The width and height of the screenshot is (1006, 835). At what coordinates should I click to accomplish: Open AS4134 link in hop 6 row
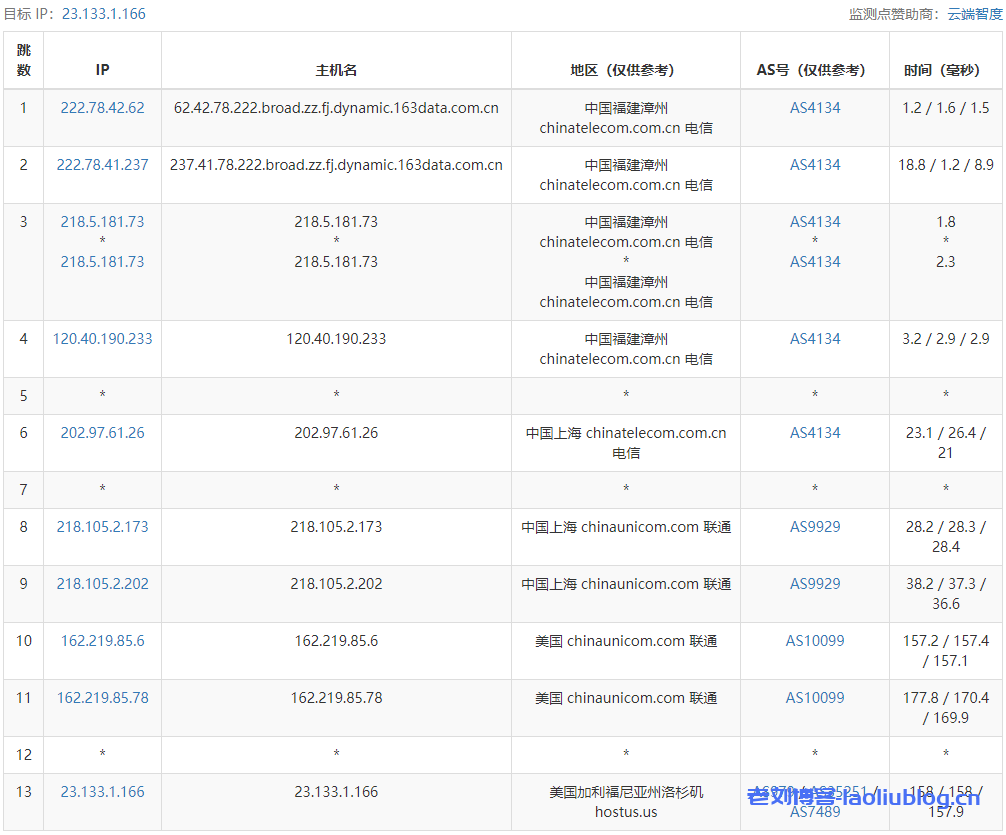point(815,433)
